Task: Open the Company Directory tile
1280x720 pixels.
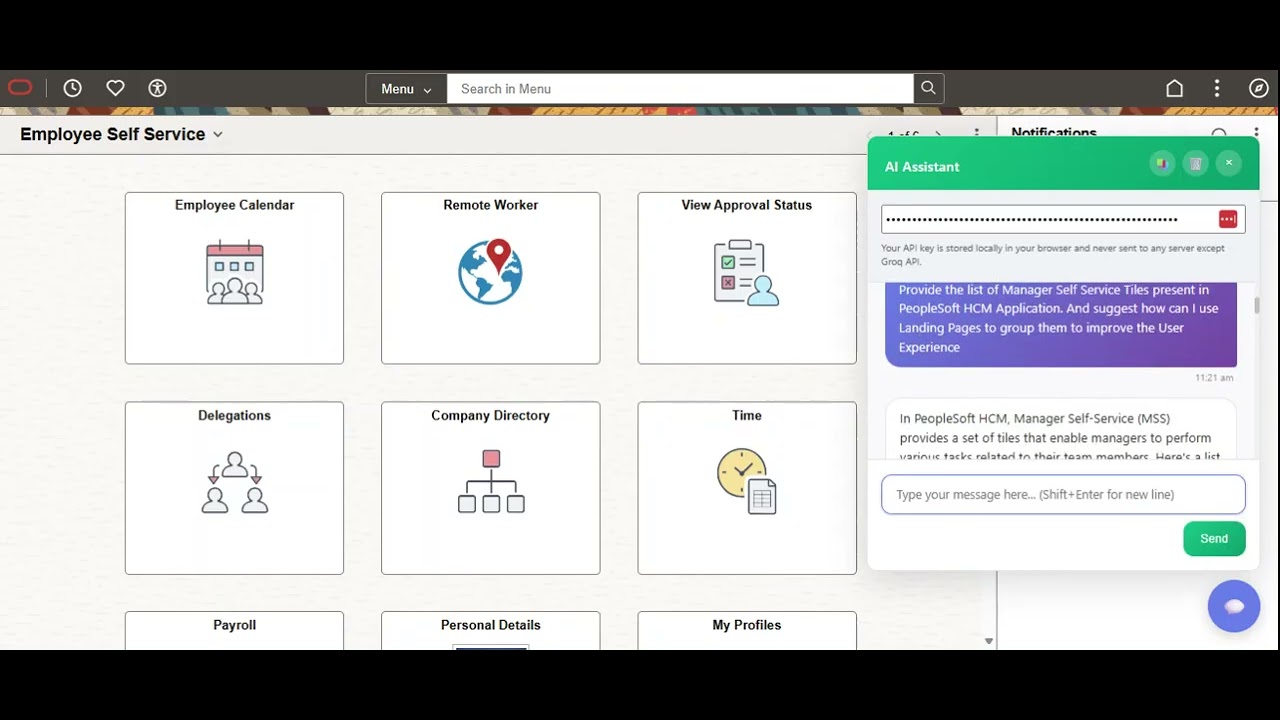Action: [490, 488]
